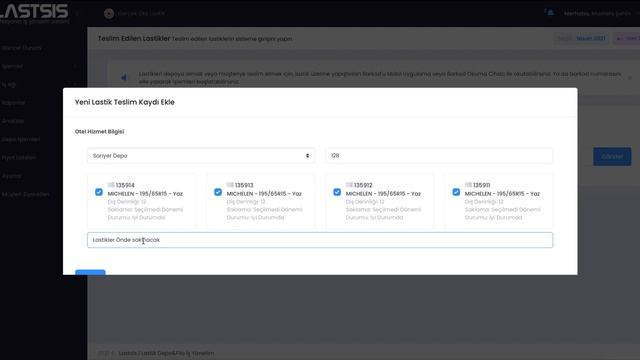Click the barcode icon beside 135912
The height and width of the screenshot is (360, 640).
click(x=349, y=185)
